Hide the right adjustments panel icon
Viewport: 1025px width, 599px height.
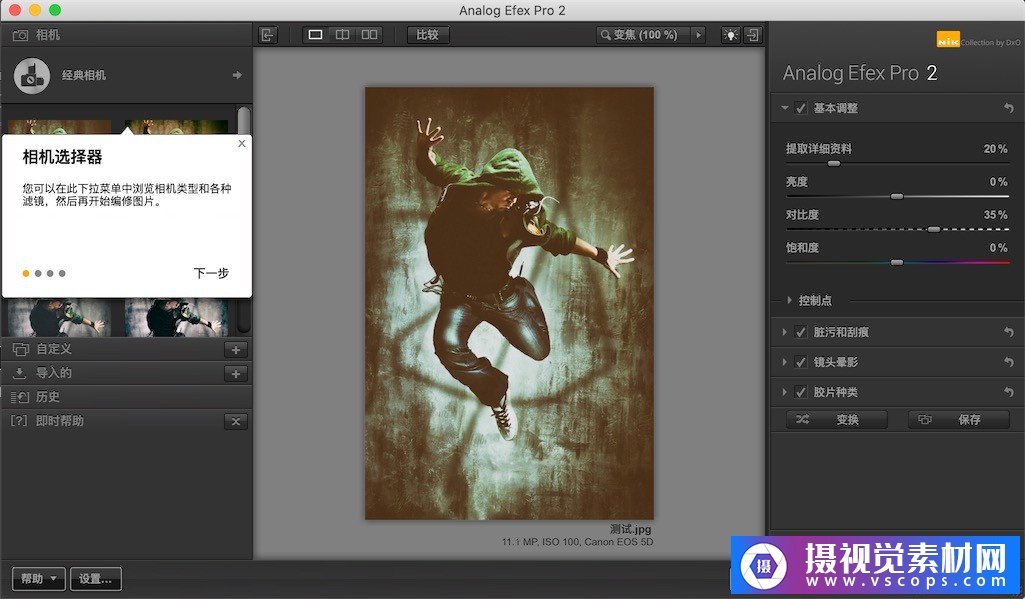752,35
